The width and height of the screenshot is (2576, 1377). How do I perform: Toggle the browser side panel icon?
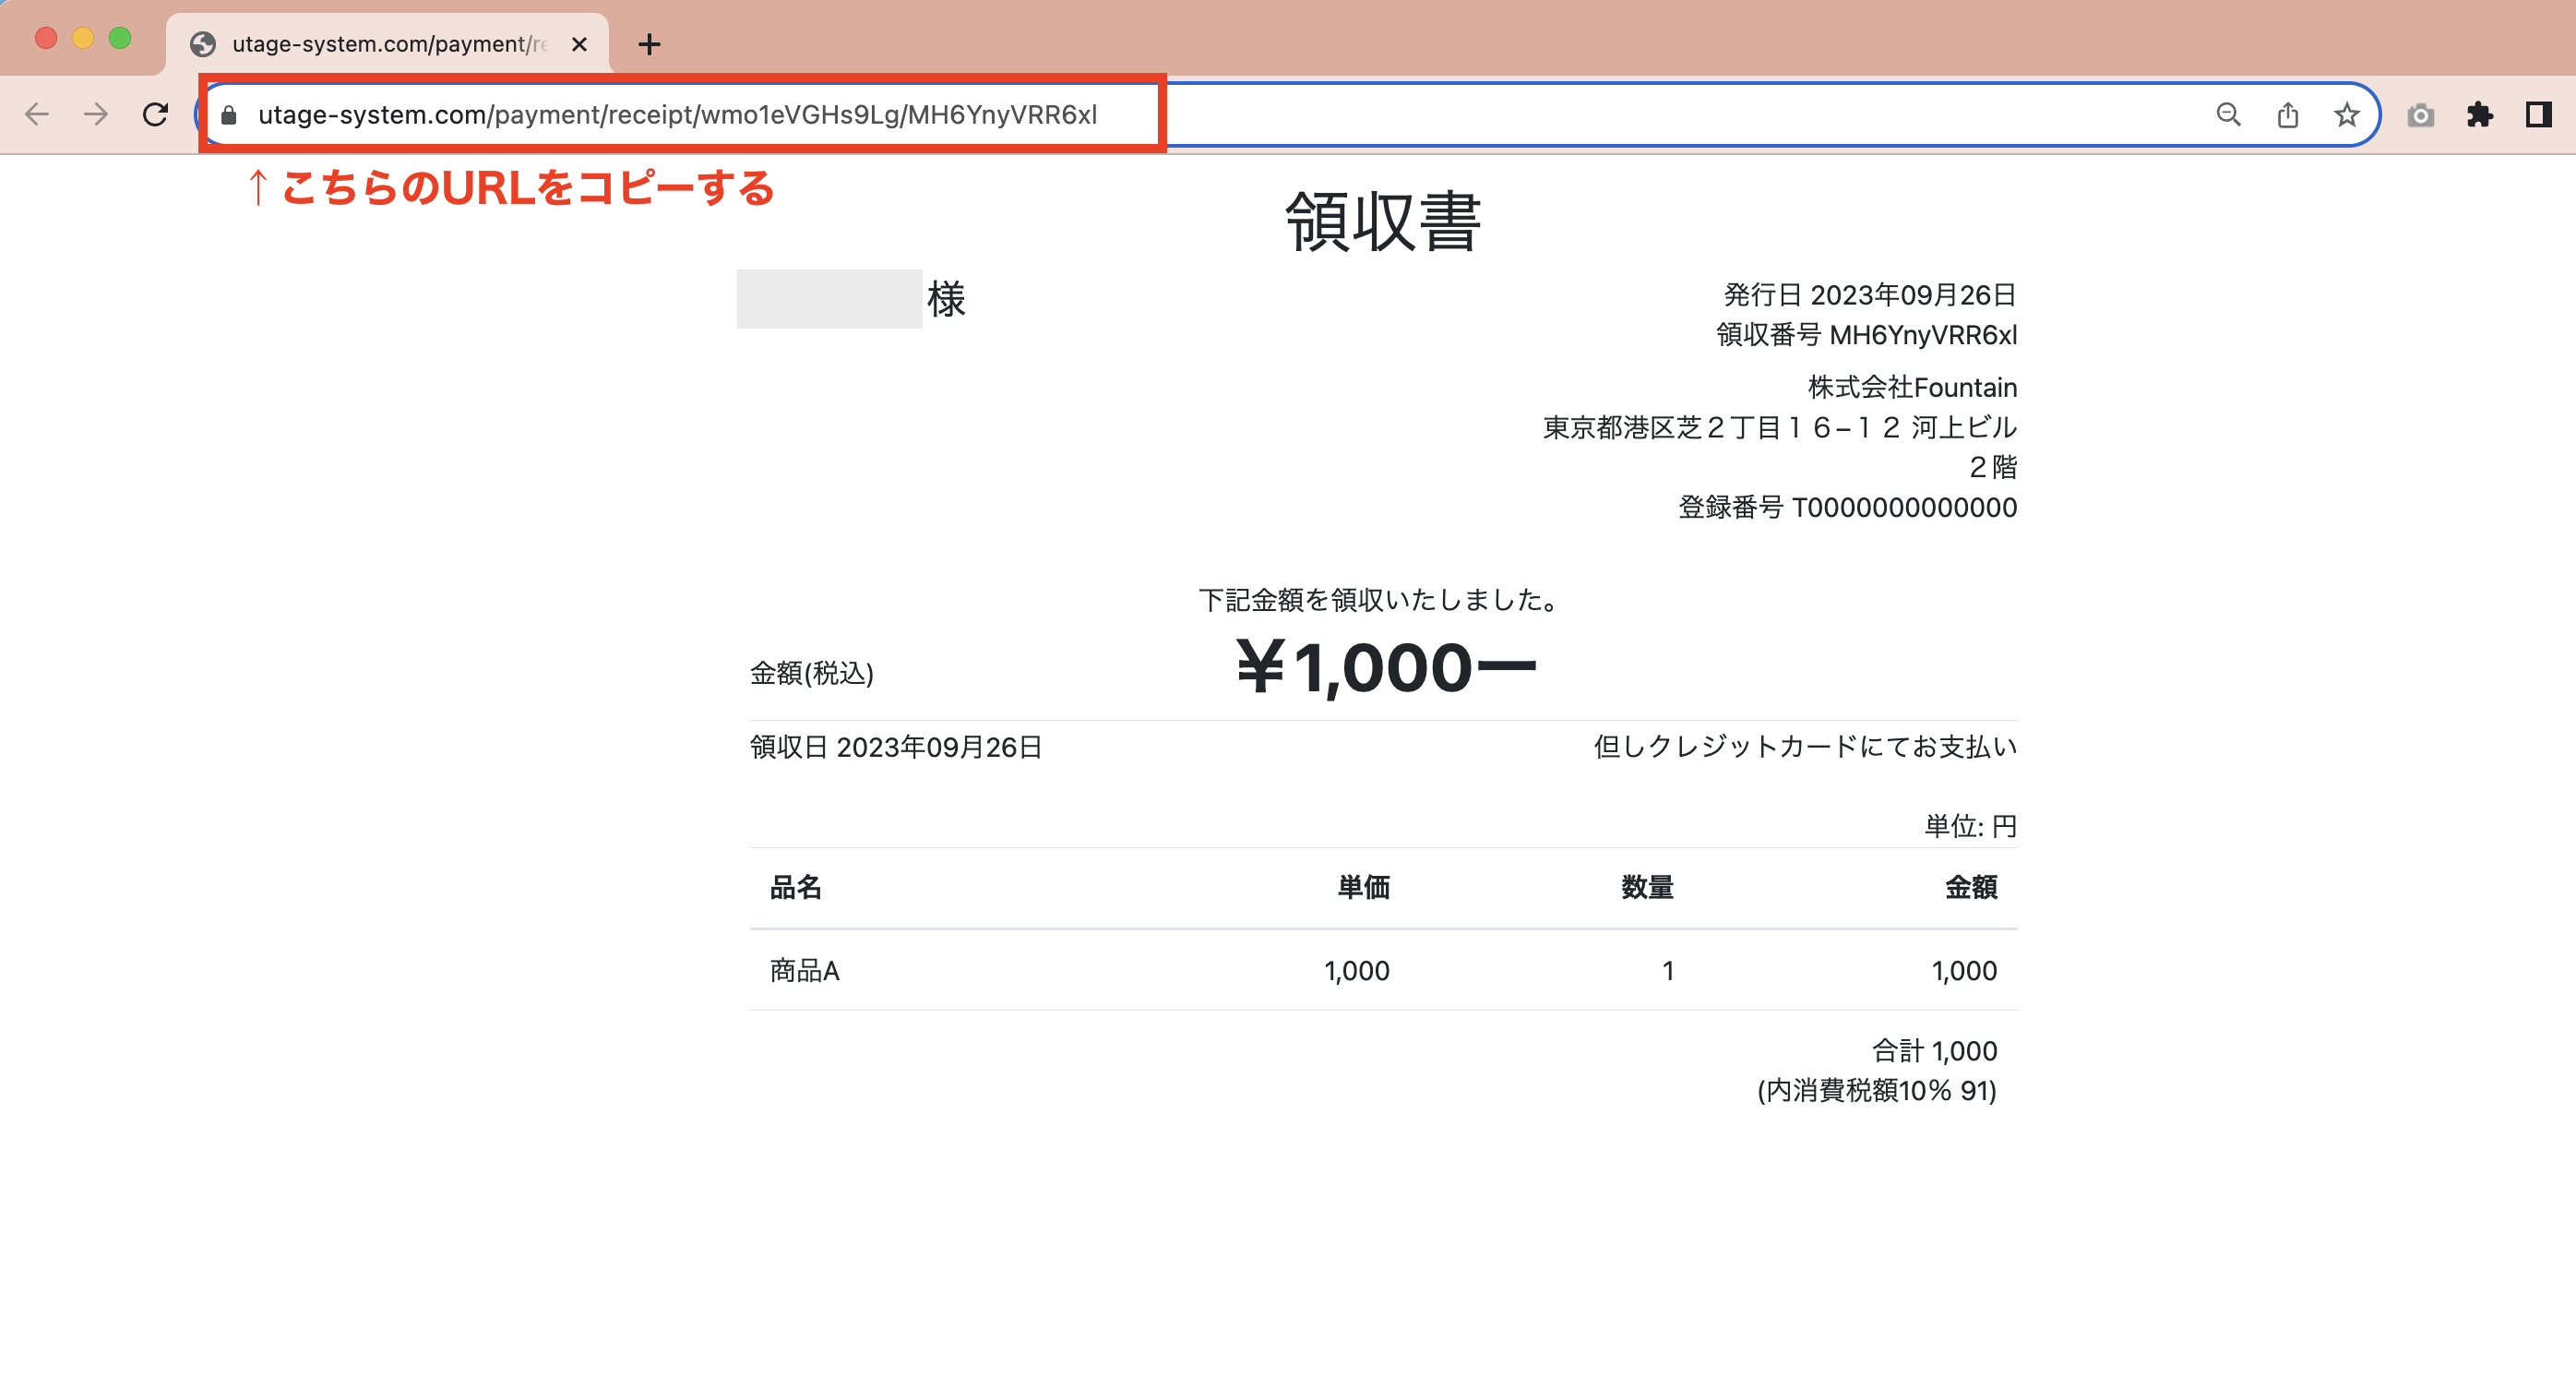(x=2538, y=115)
